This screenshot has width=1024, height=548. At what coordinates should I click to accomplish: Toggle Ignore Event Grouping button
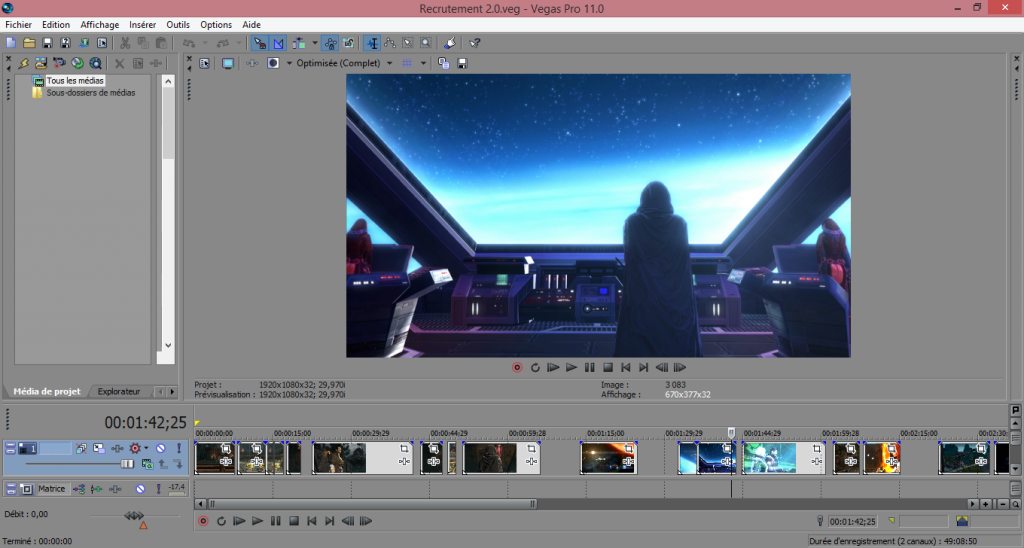349,43
